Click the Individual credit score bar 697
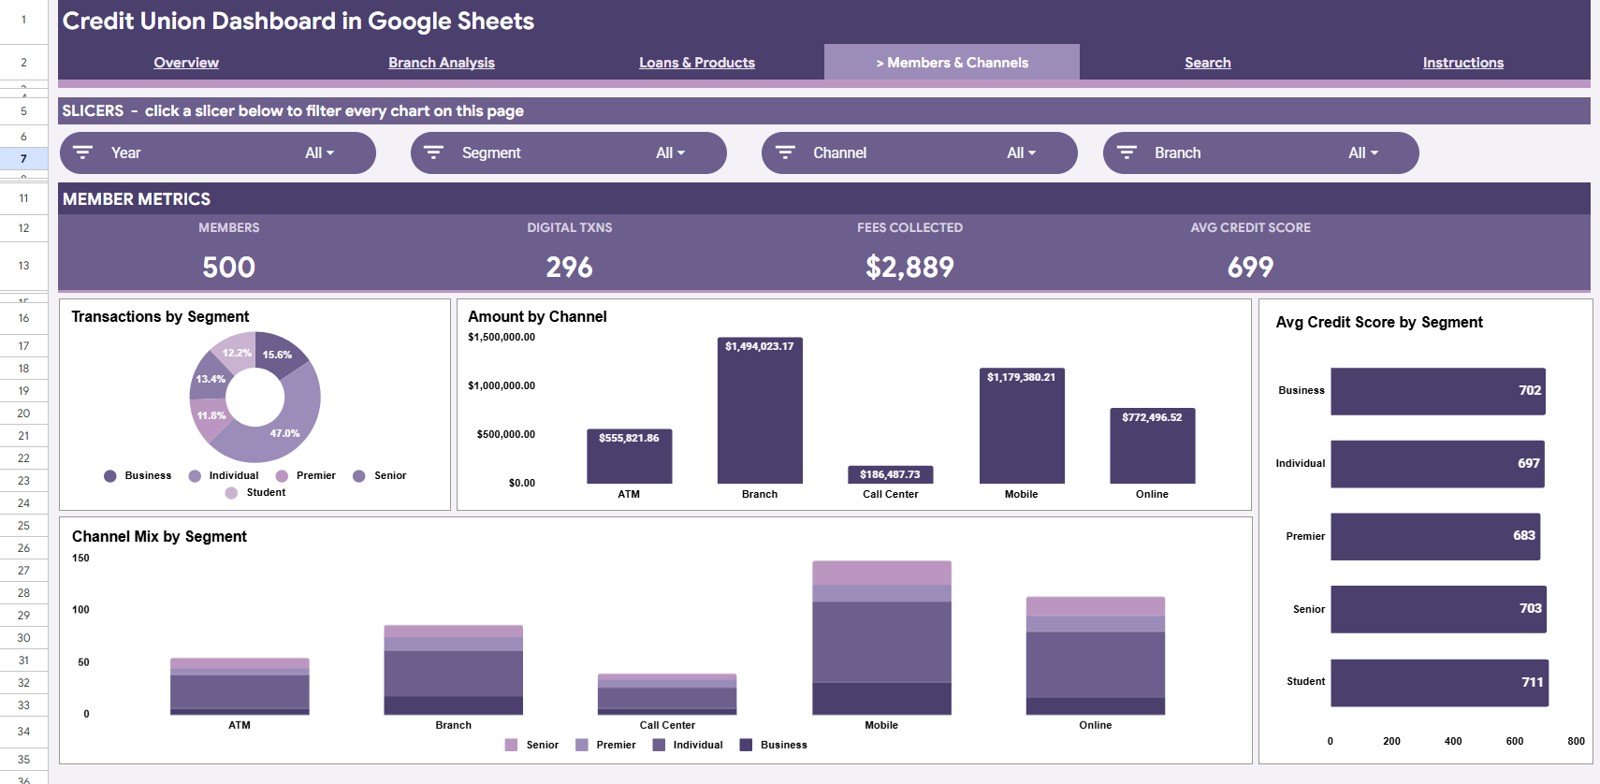The width and height of the screenshot is (1600, 784). (x=1437, y=464)
